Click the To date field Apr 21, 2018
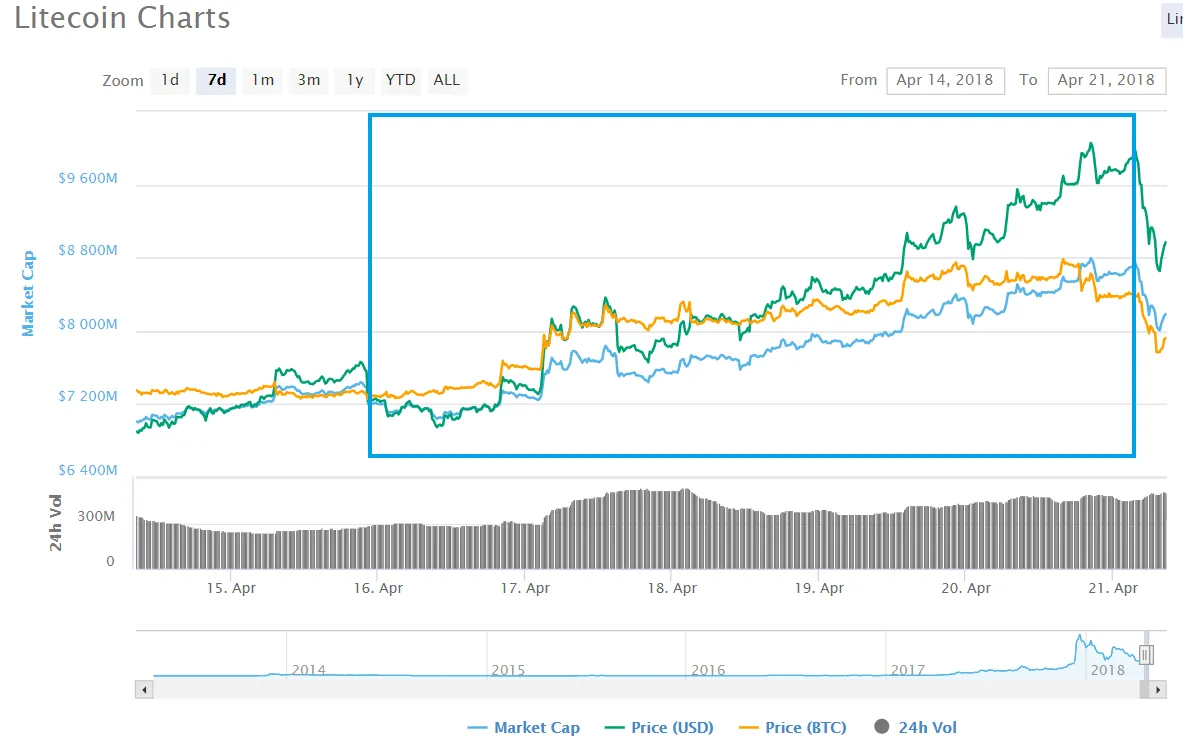Viewport: 1183px width, 751px height. click(x=1107, y=80)
